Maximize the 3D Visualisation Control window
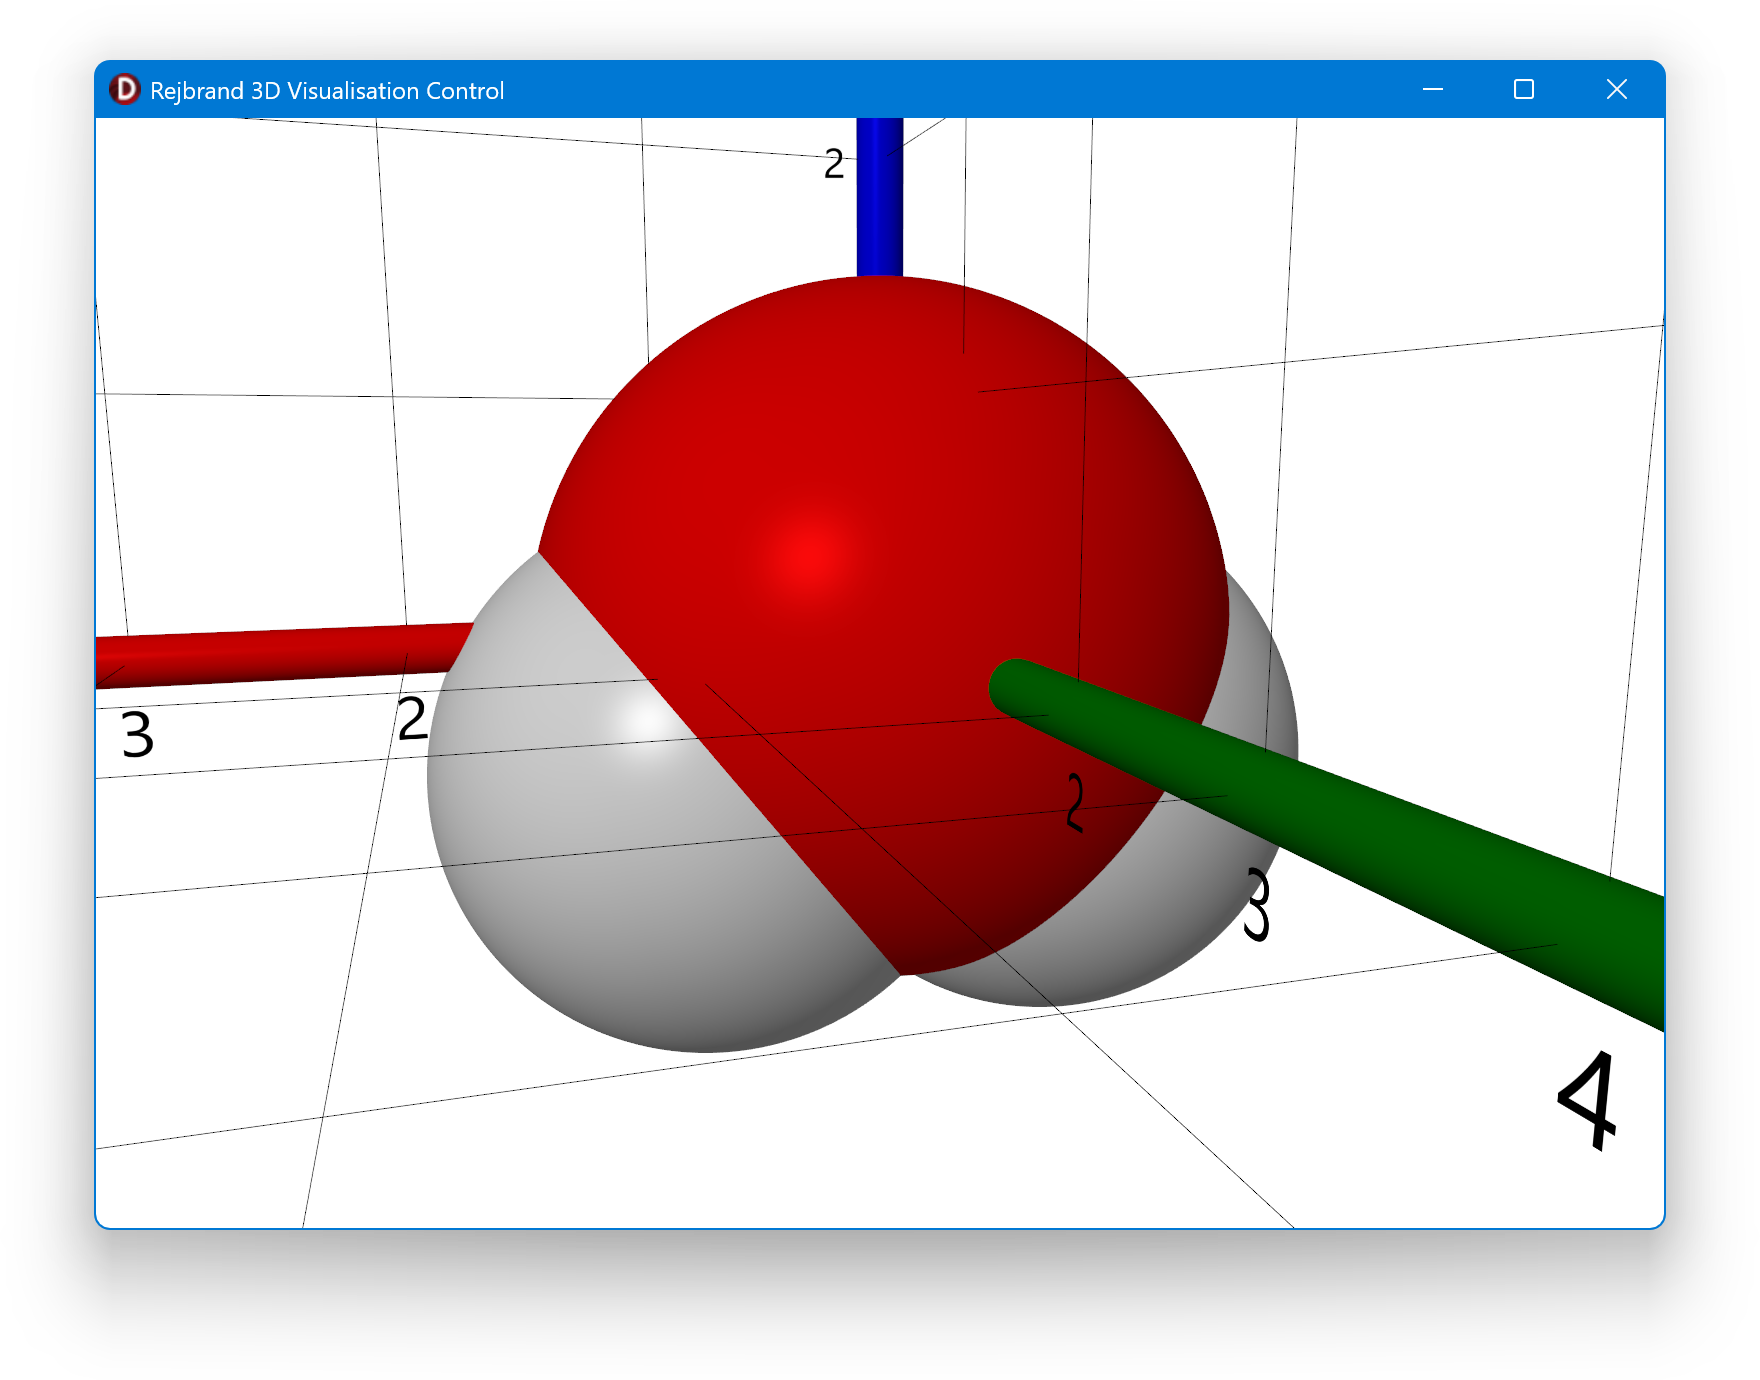Viewport: 1760px width, 1380px height. pos(1523,90)
